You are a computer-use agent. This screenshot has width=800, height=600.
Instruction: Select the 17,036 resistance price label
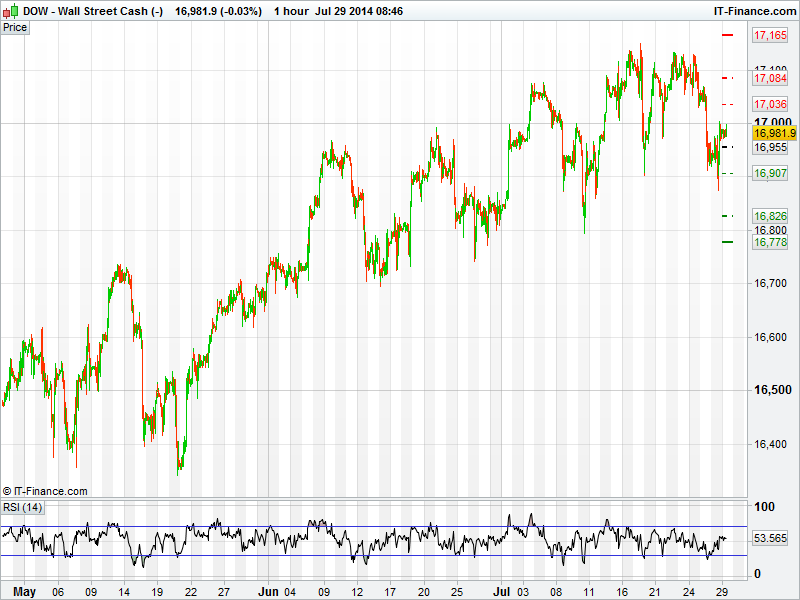point(770,104)
